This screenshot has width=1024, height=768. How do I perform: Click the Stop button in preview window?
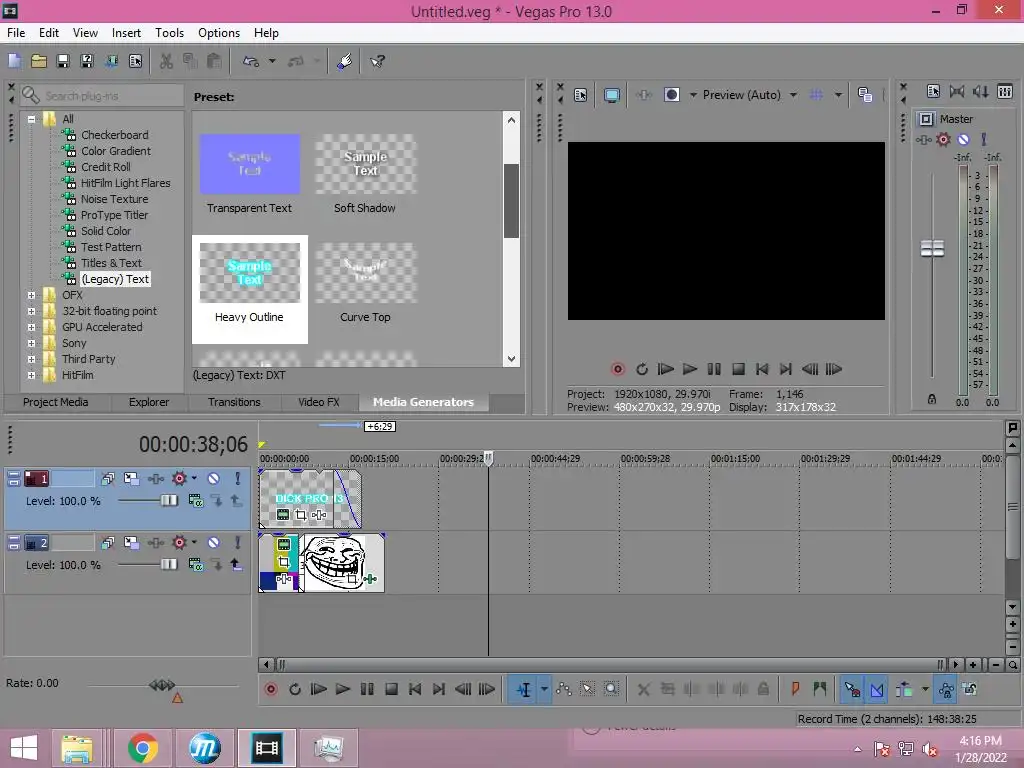click(738, 369)
